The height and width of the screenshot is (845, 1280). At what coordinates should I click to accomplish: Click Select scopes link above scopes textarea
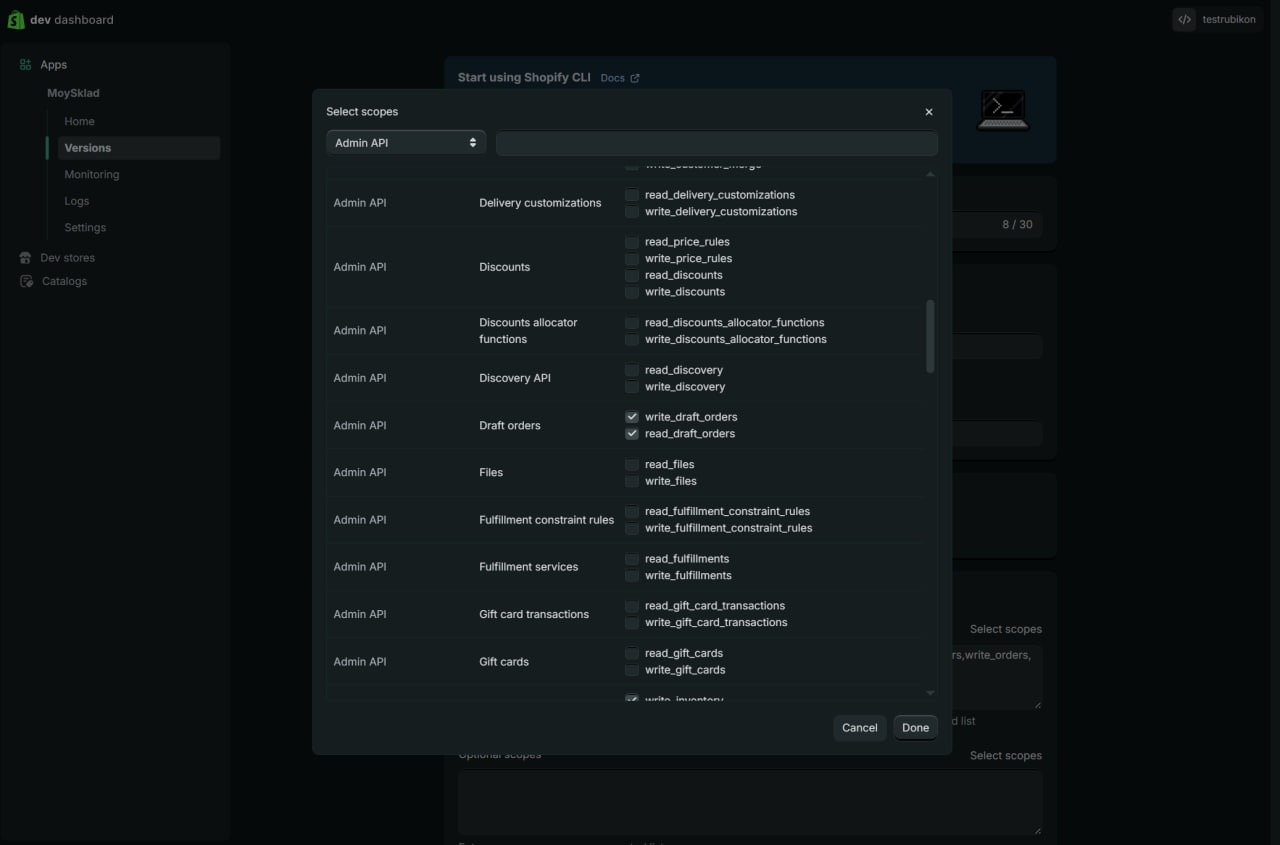coord(1006,629)
